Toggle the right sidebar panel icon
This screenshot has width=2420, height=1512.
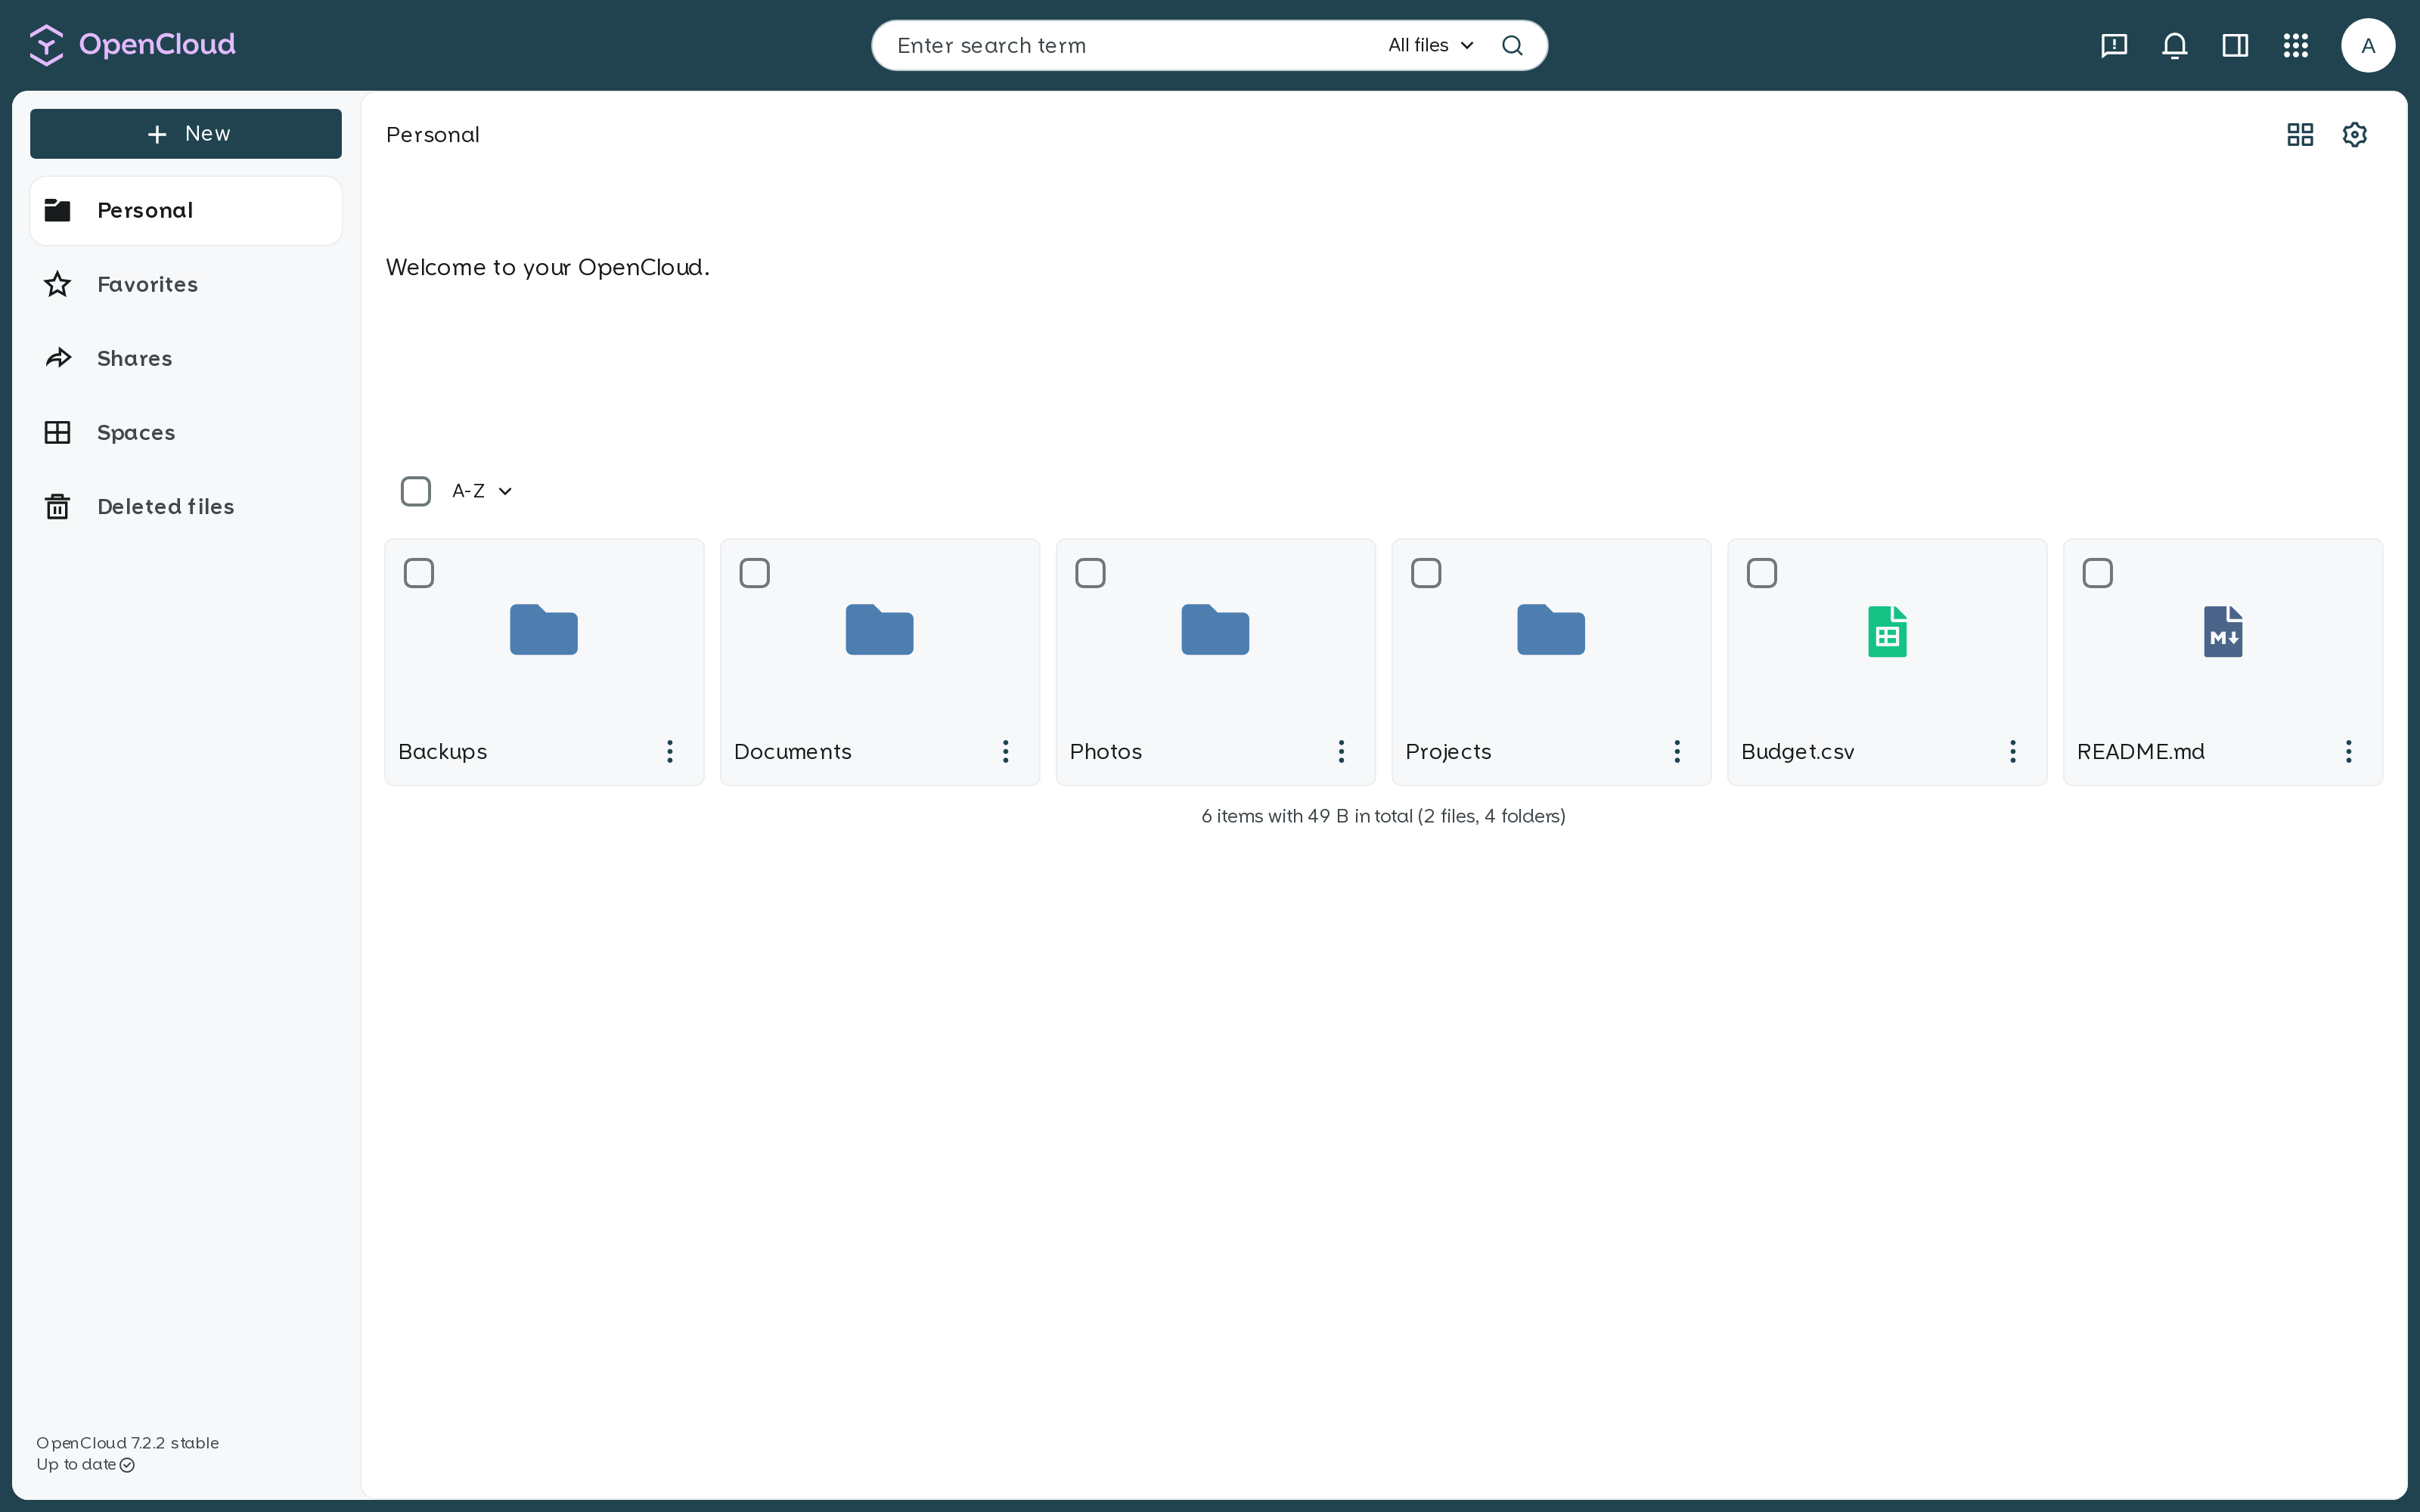click(2235, 45)
